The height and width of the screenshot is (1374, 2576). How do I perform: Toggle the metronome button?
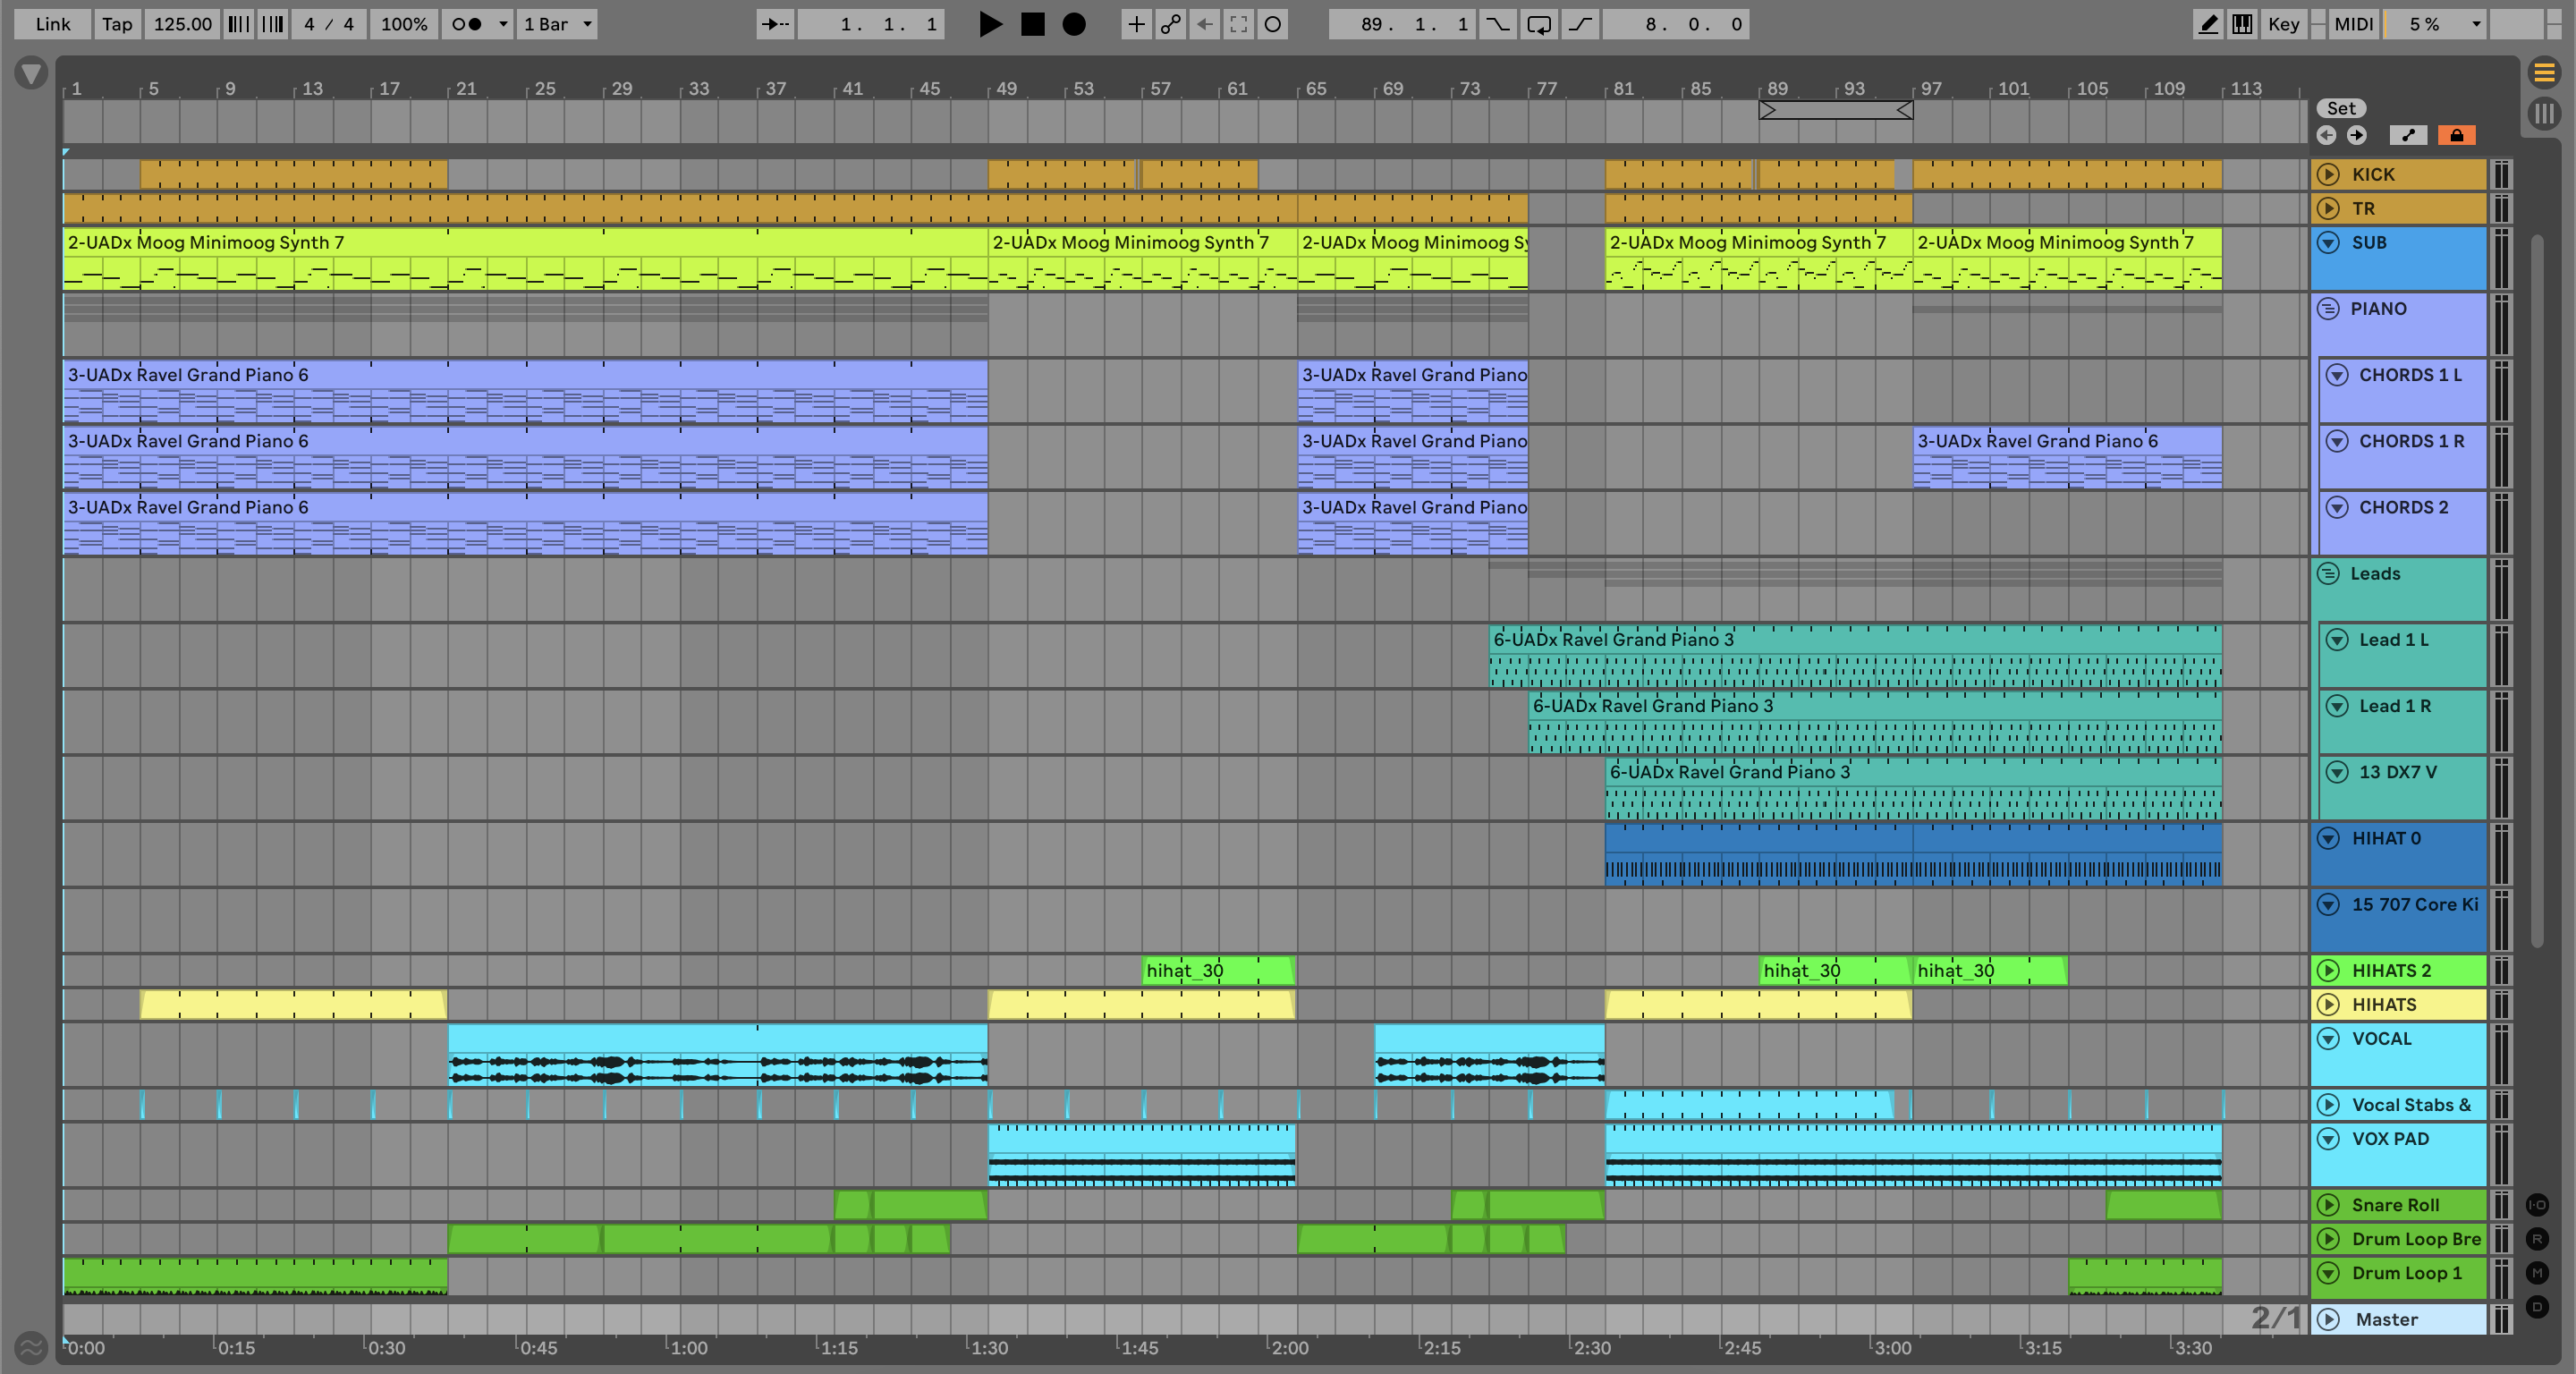click(466, 24)
